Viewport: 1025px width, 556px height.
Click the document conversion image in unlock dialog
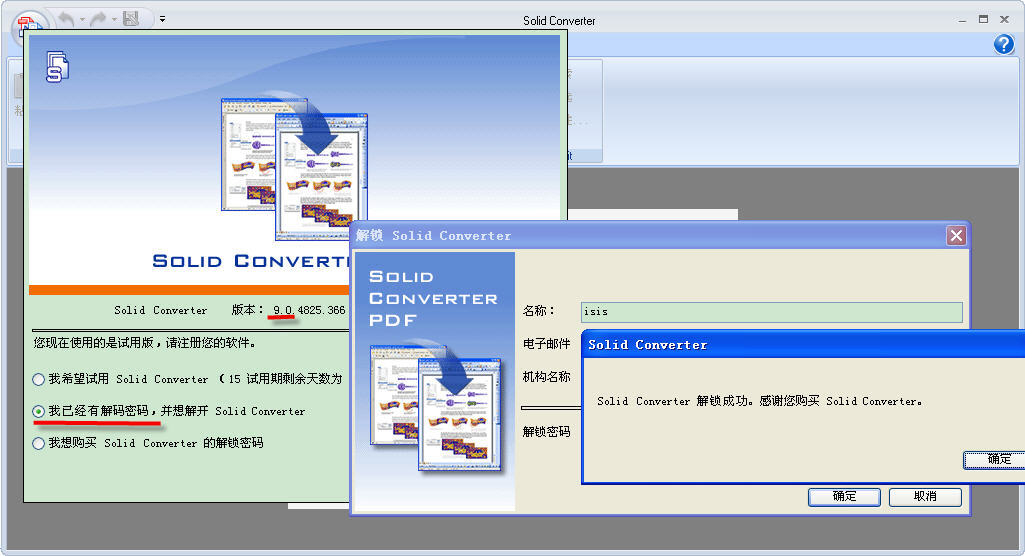pyautogui.click(x=435, y=406)
